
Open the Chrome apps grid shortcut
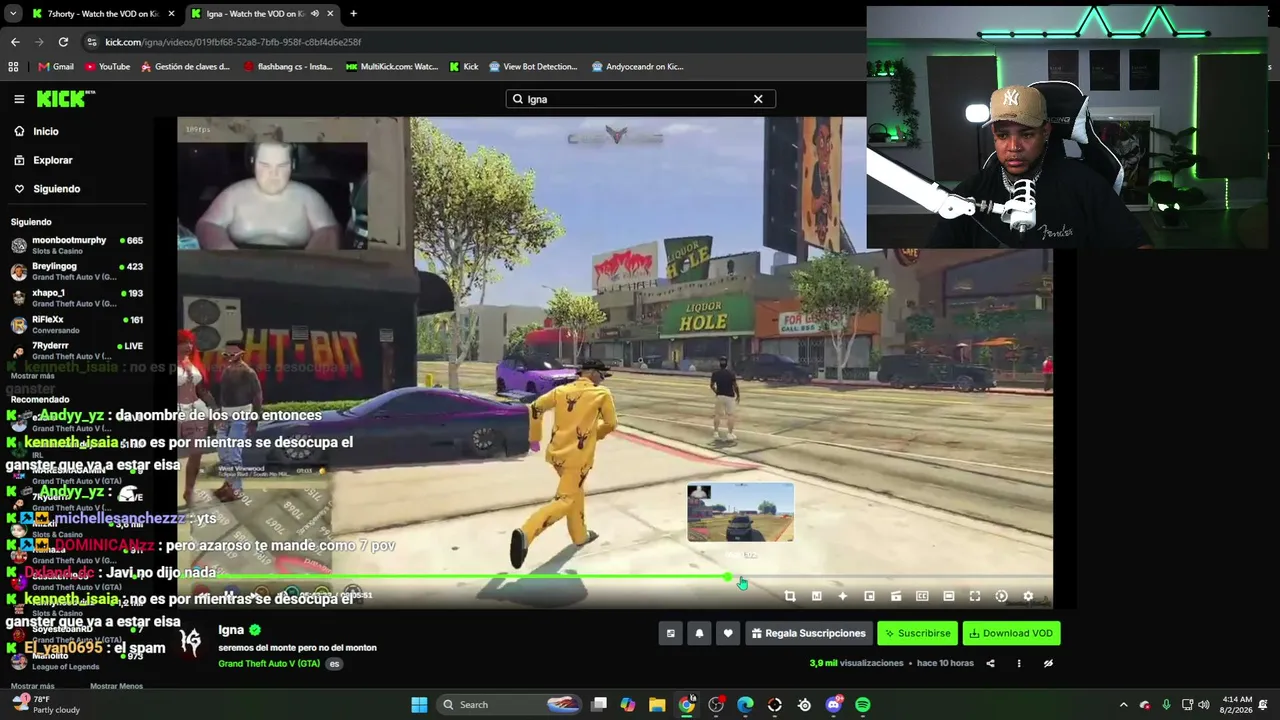pyautogui.click(x=13, y=67)
